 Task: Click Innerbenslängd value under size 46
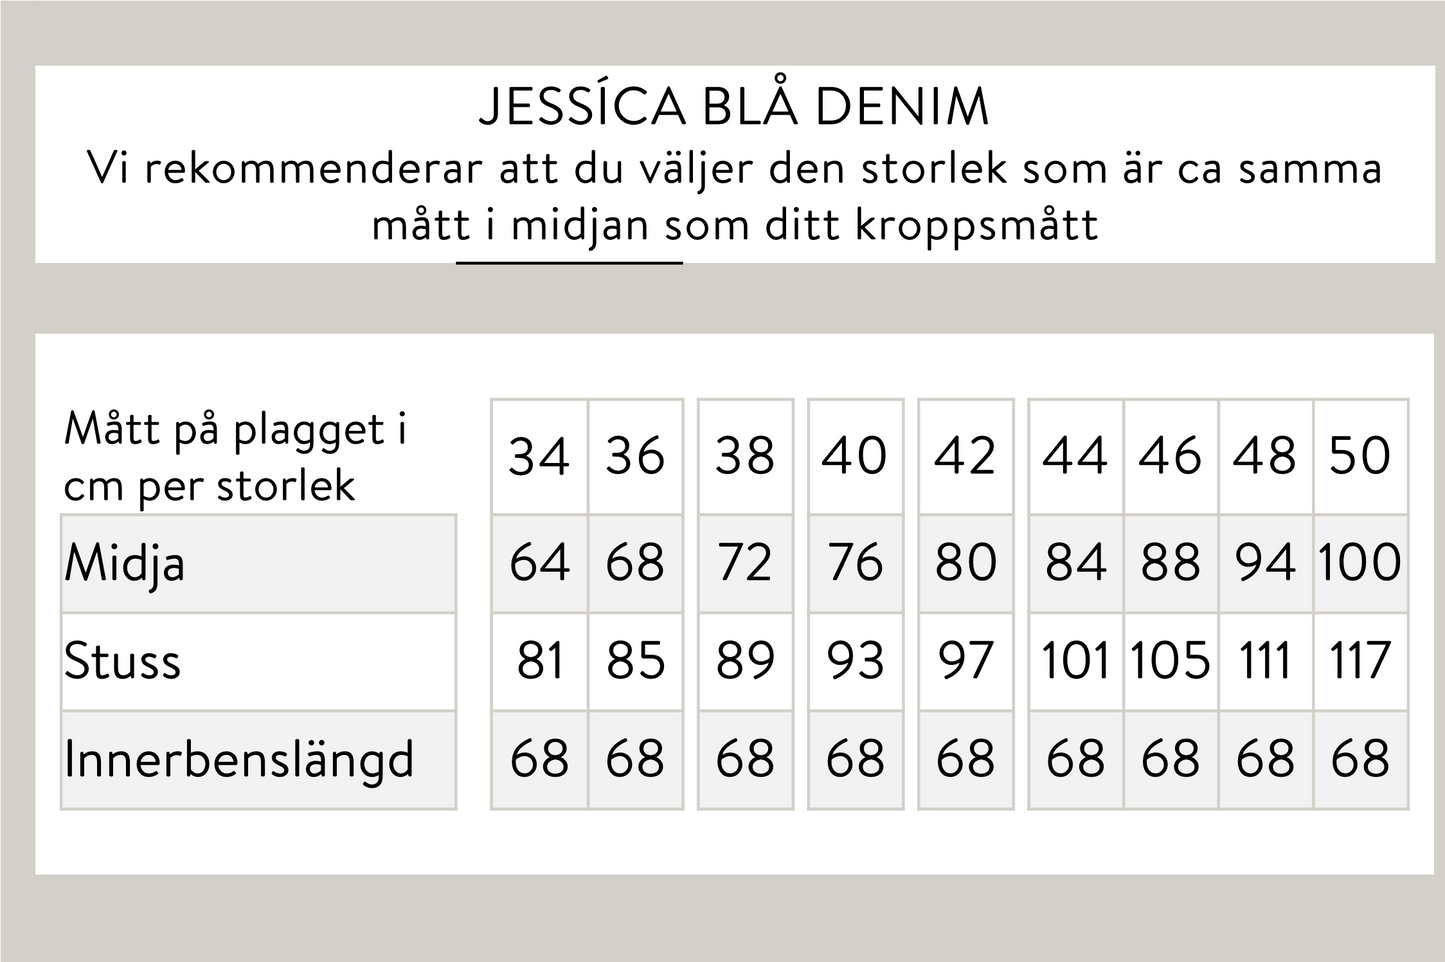point(1170,759)
